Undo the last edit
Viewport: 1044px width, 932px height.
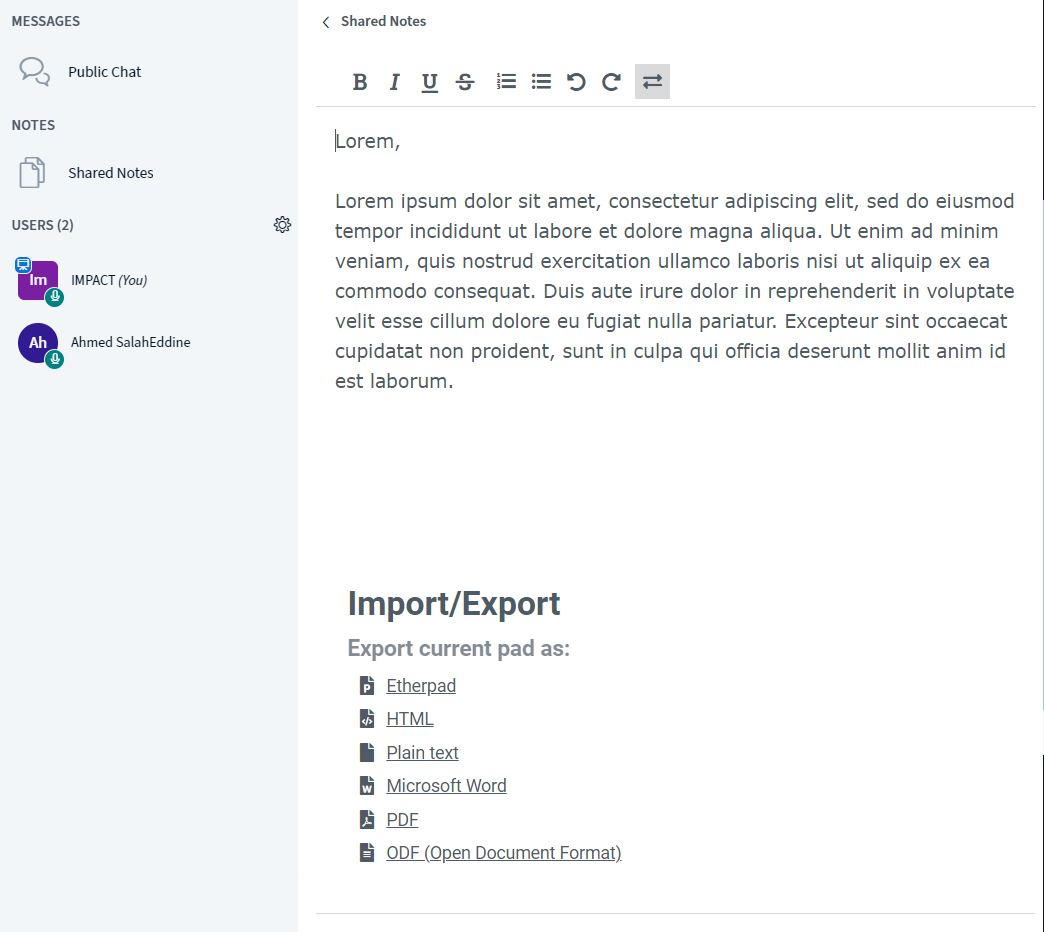576,82
